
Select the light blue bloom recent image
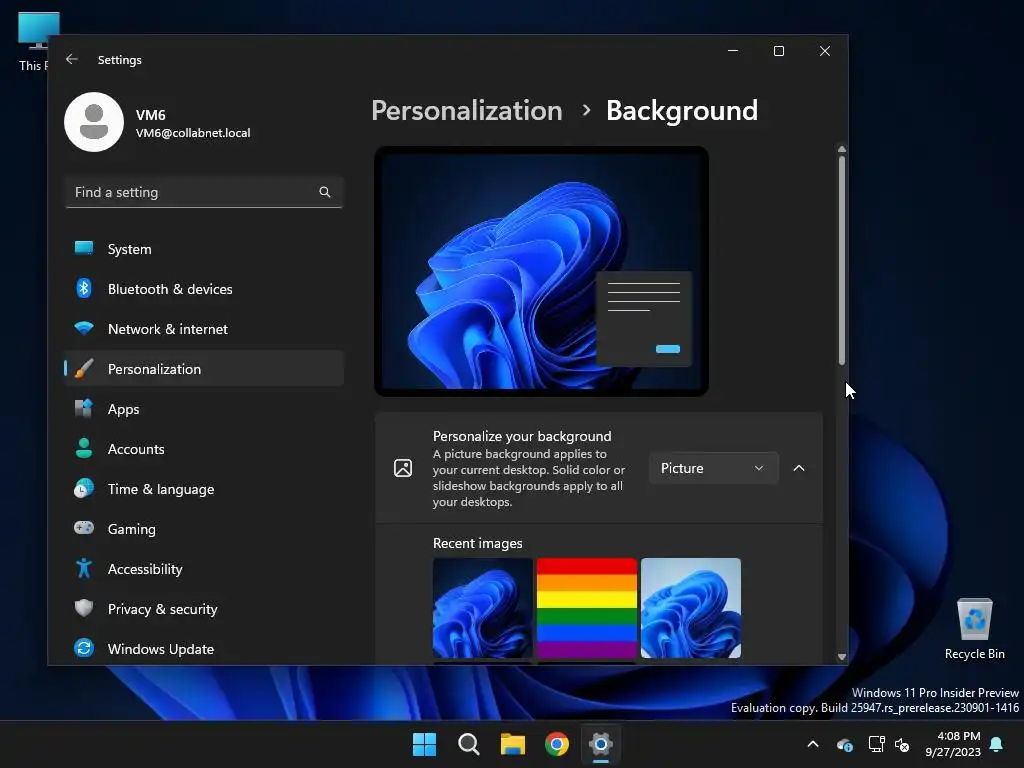point(691,608)
